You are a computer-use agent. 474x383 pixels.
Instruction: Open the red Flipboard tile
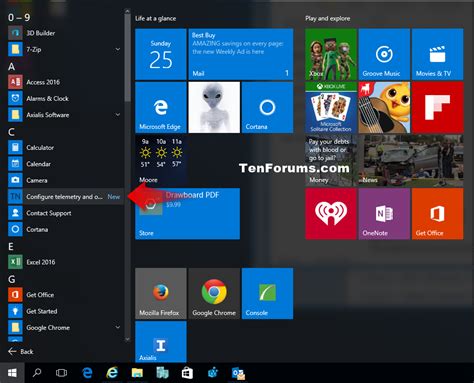437,107
